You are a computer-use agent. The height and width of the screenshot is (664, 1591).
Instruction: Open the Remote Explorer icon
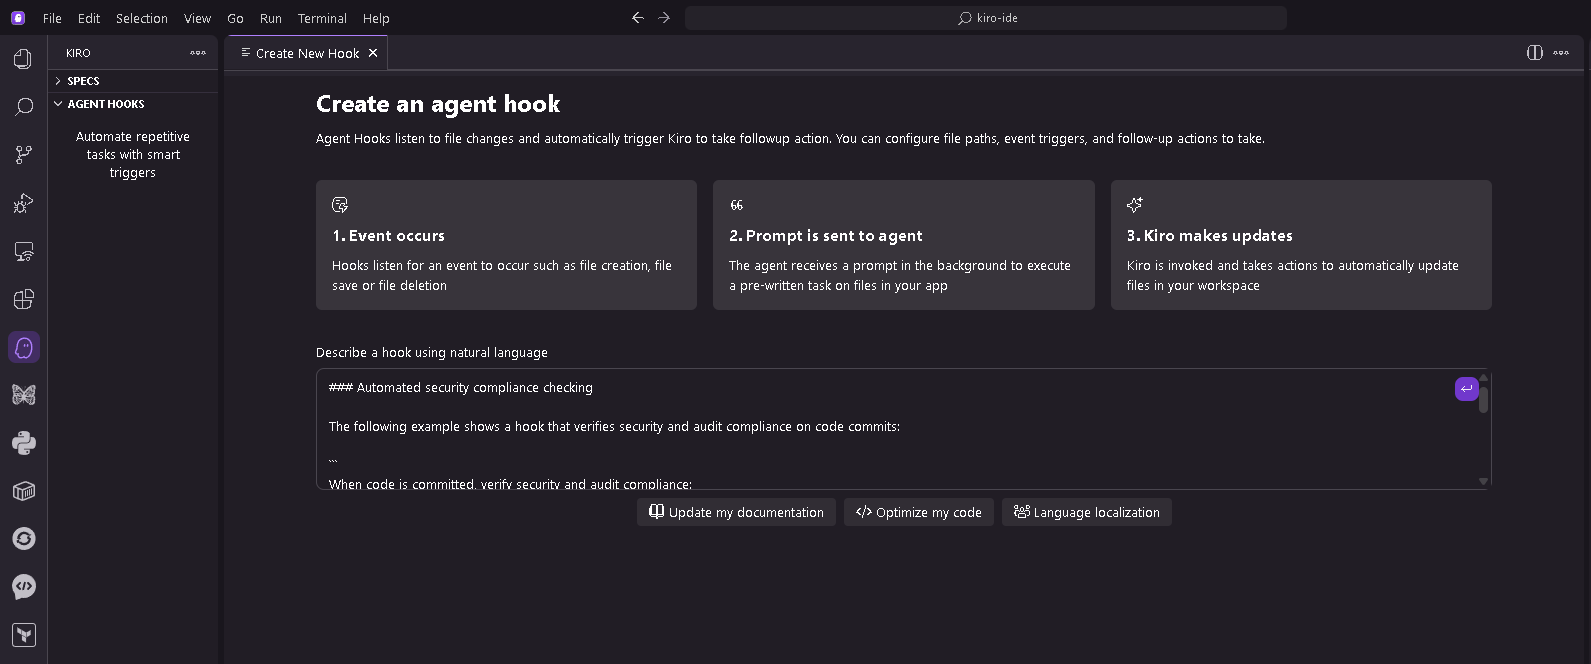[x=23, y=251]
